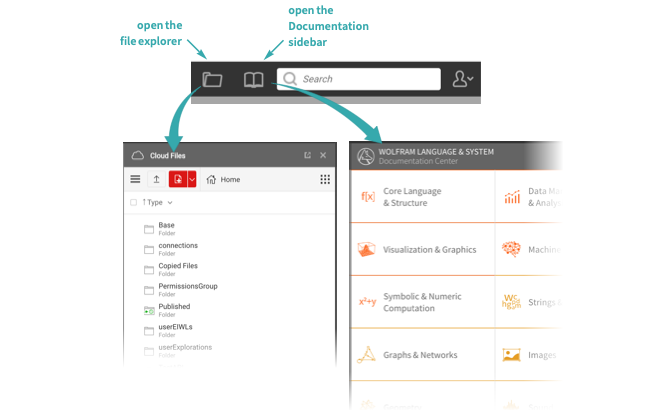Open the user account menu
The height and width of the screenshot is (410, 670).
(x=463, y=78)
